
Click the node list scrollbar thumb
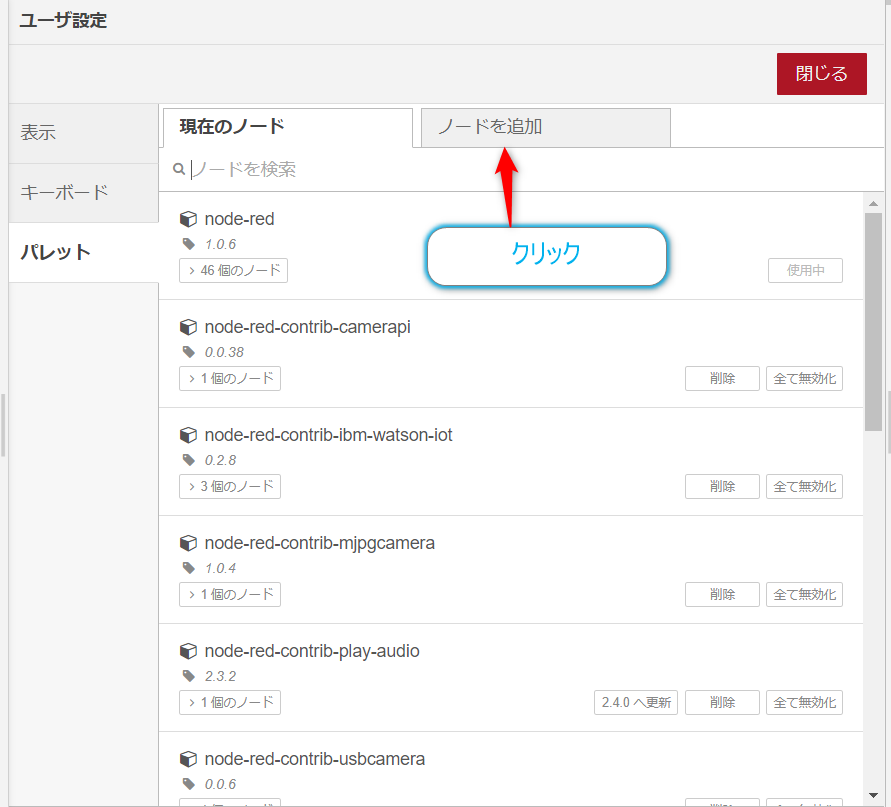coord(873,322)
